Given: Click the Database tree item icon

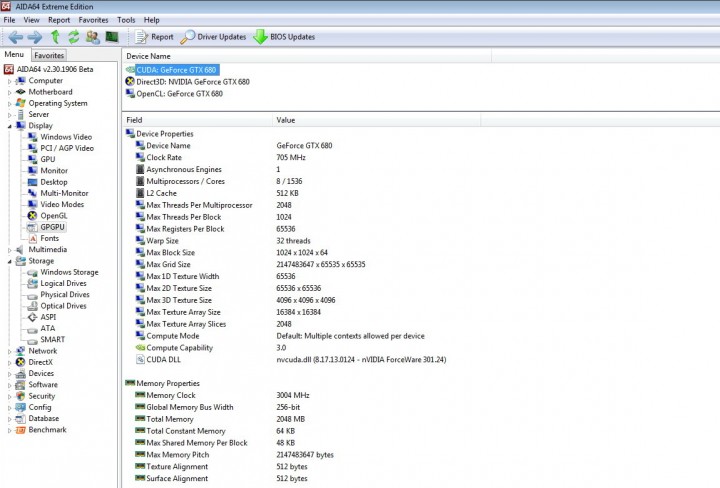Looking at the screenshot, I should click(20, 419).
